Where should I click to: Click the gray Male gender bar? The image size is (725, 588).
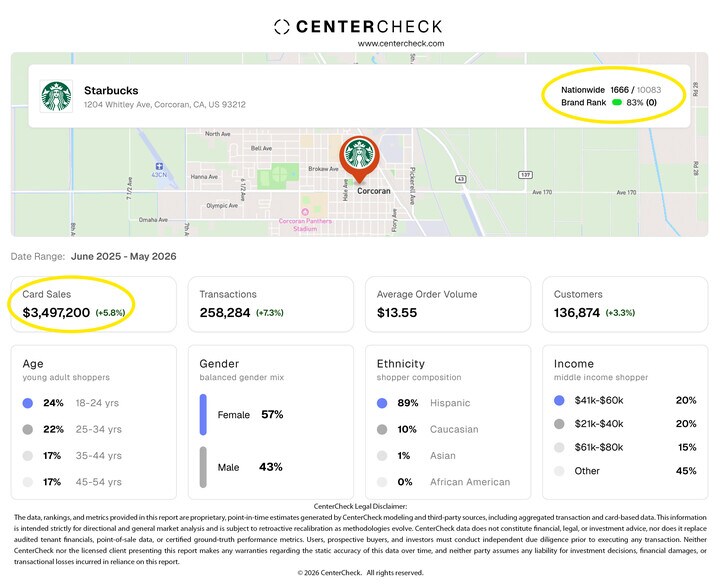coord(203,467)
